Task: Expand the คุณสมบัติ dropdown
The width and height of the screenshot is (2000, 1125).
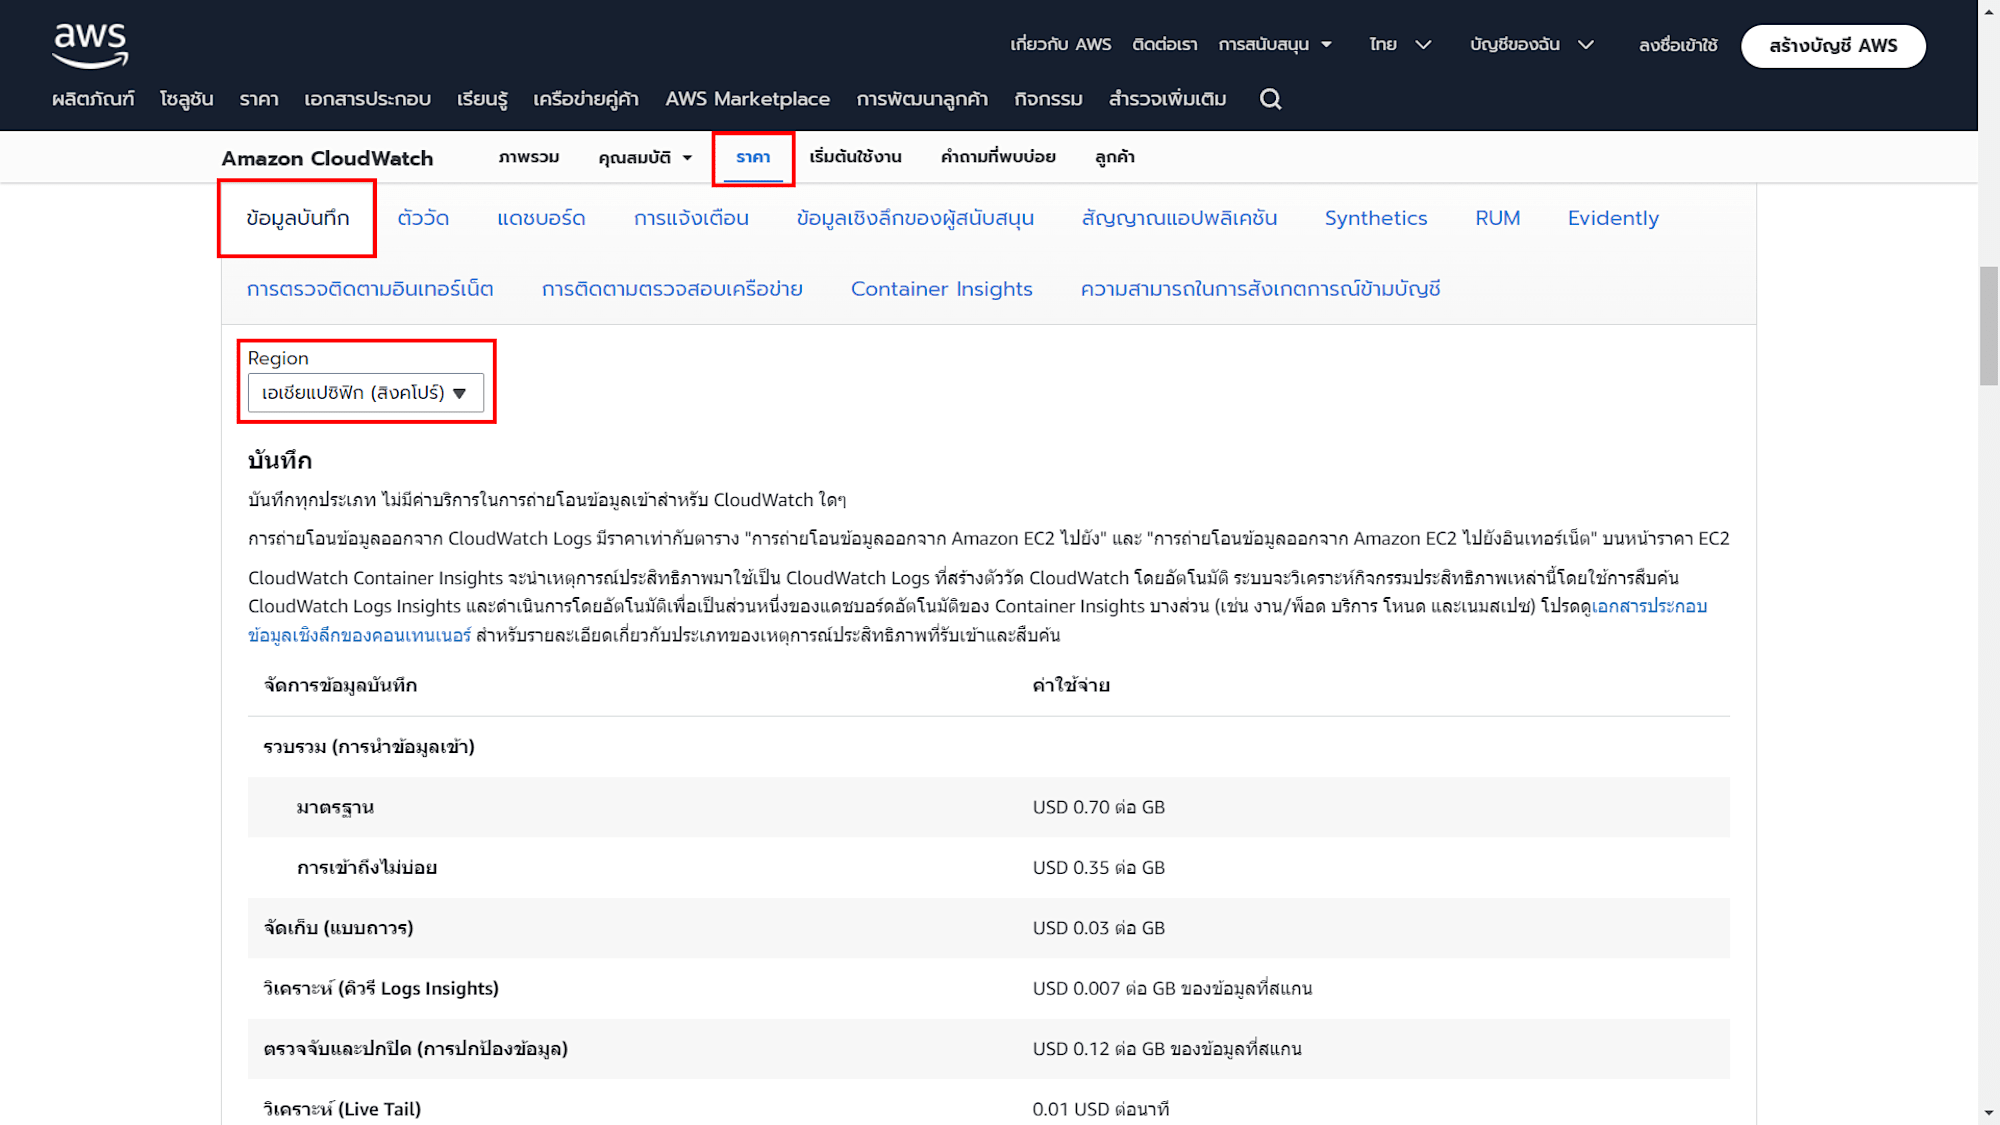Action: tap(645, 158)
